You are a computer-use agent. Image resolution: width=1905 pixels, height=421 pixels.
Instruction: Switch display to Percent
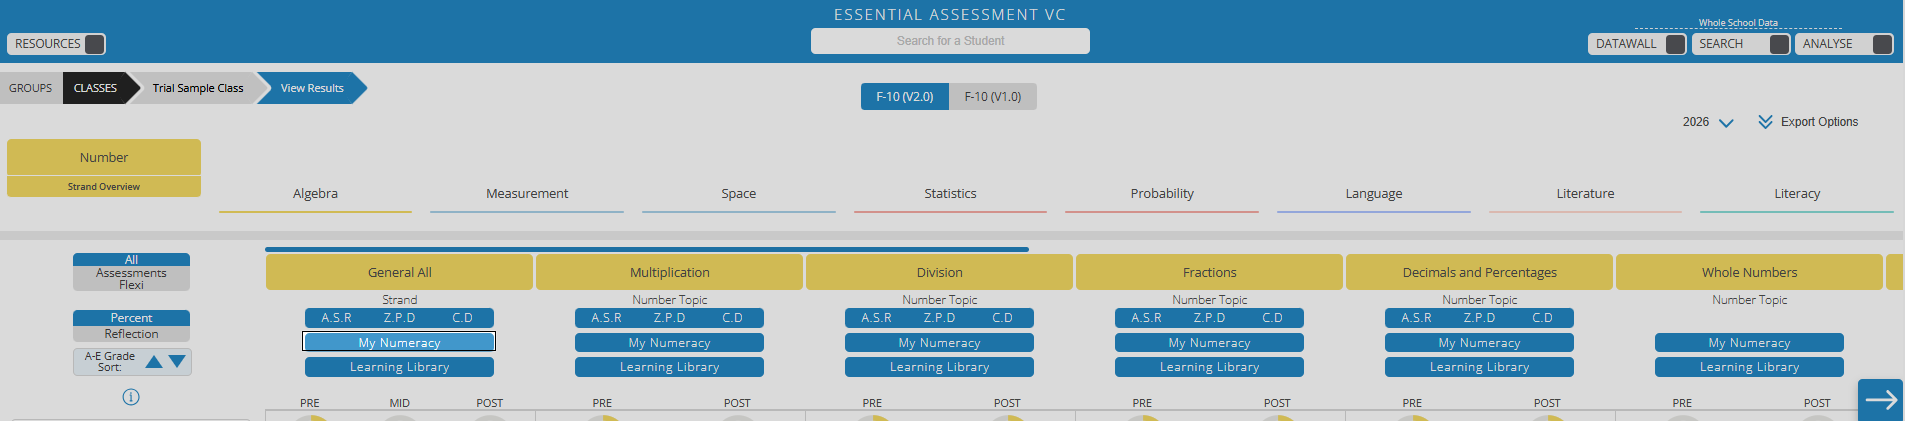click(x=131, y=318)
